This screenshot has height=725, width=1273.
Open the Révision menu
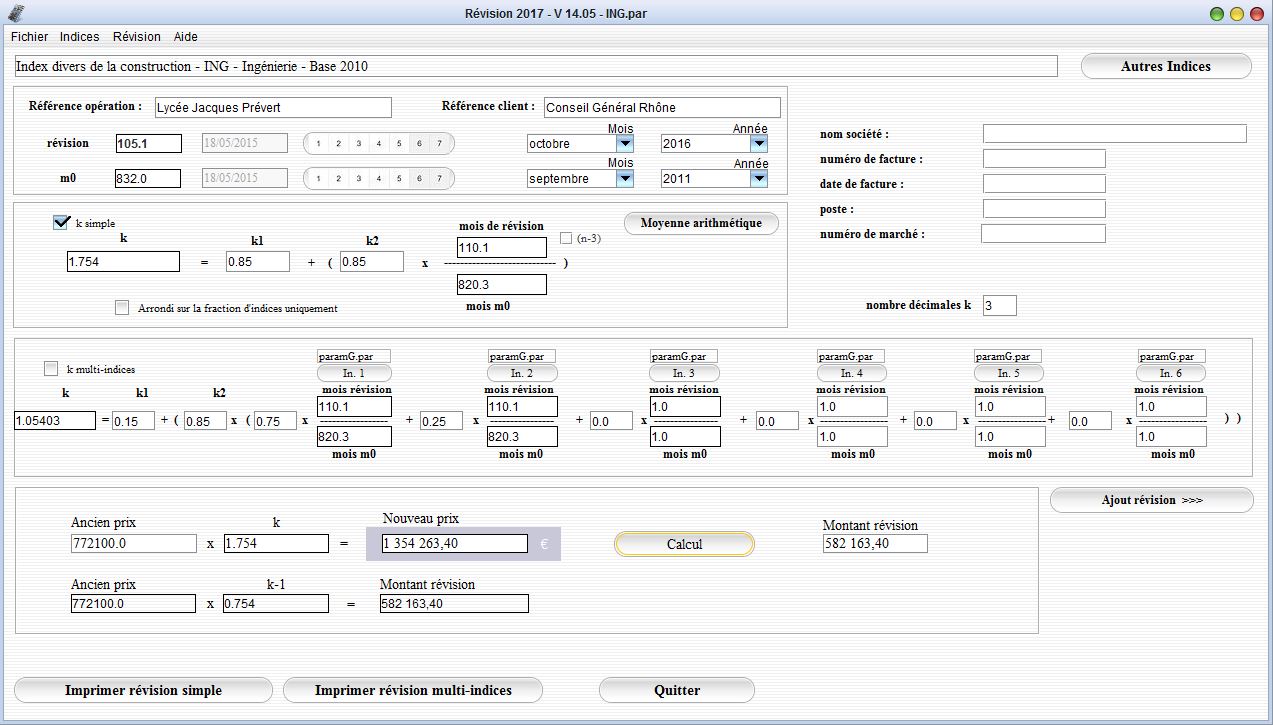click(137, 37)
